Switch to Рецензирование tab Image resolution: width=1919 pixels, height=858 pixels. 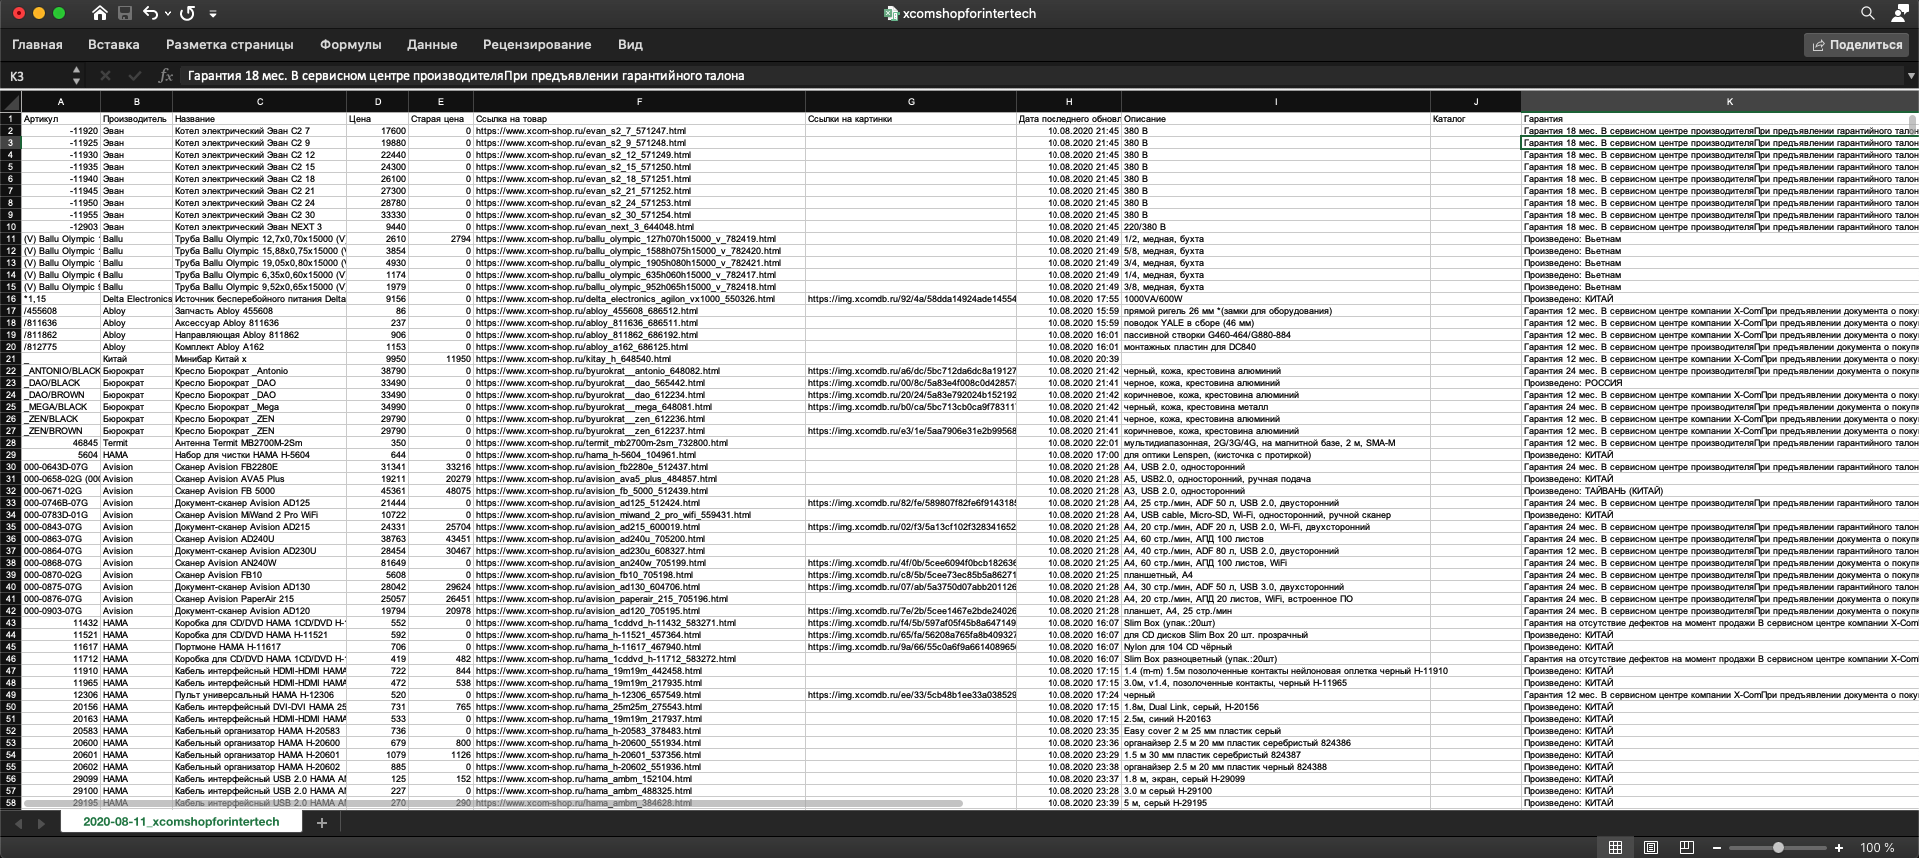pyautogui.click(x=537, y=44)
